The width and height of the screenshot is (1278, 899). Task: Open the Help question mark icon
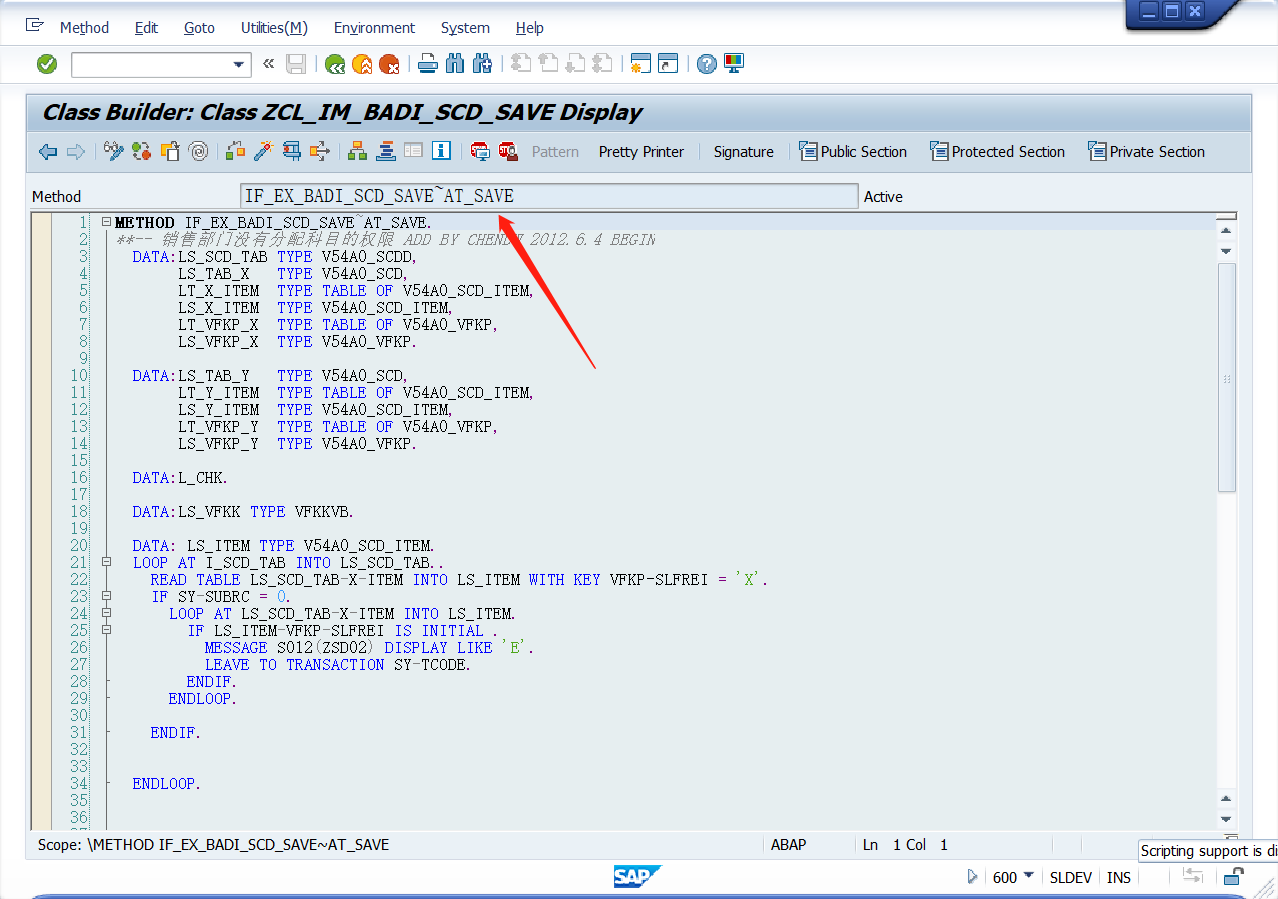coord(705,63)
